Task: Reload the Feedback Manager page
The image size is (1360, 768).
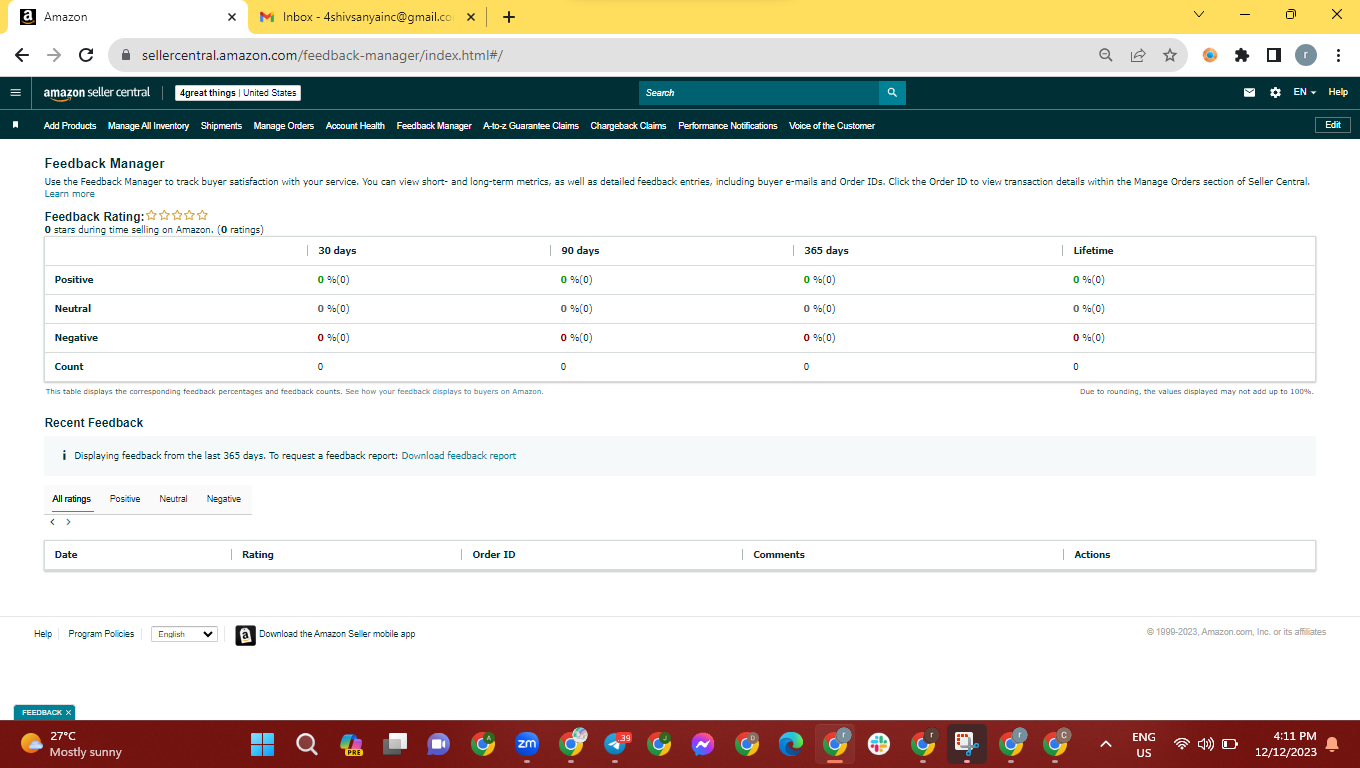Action: pos(86,55)
